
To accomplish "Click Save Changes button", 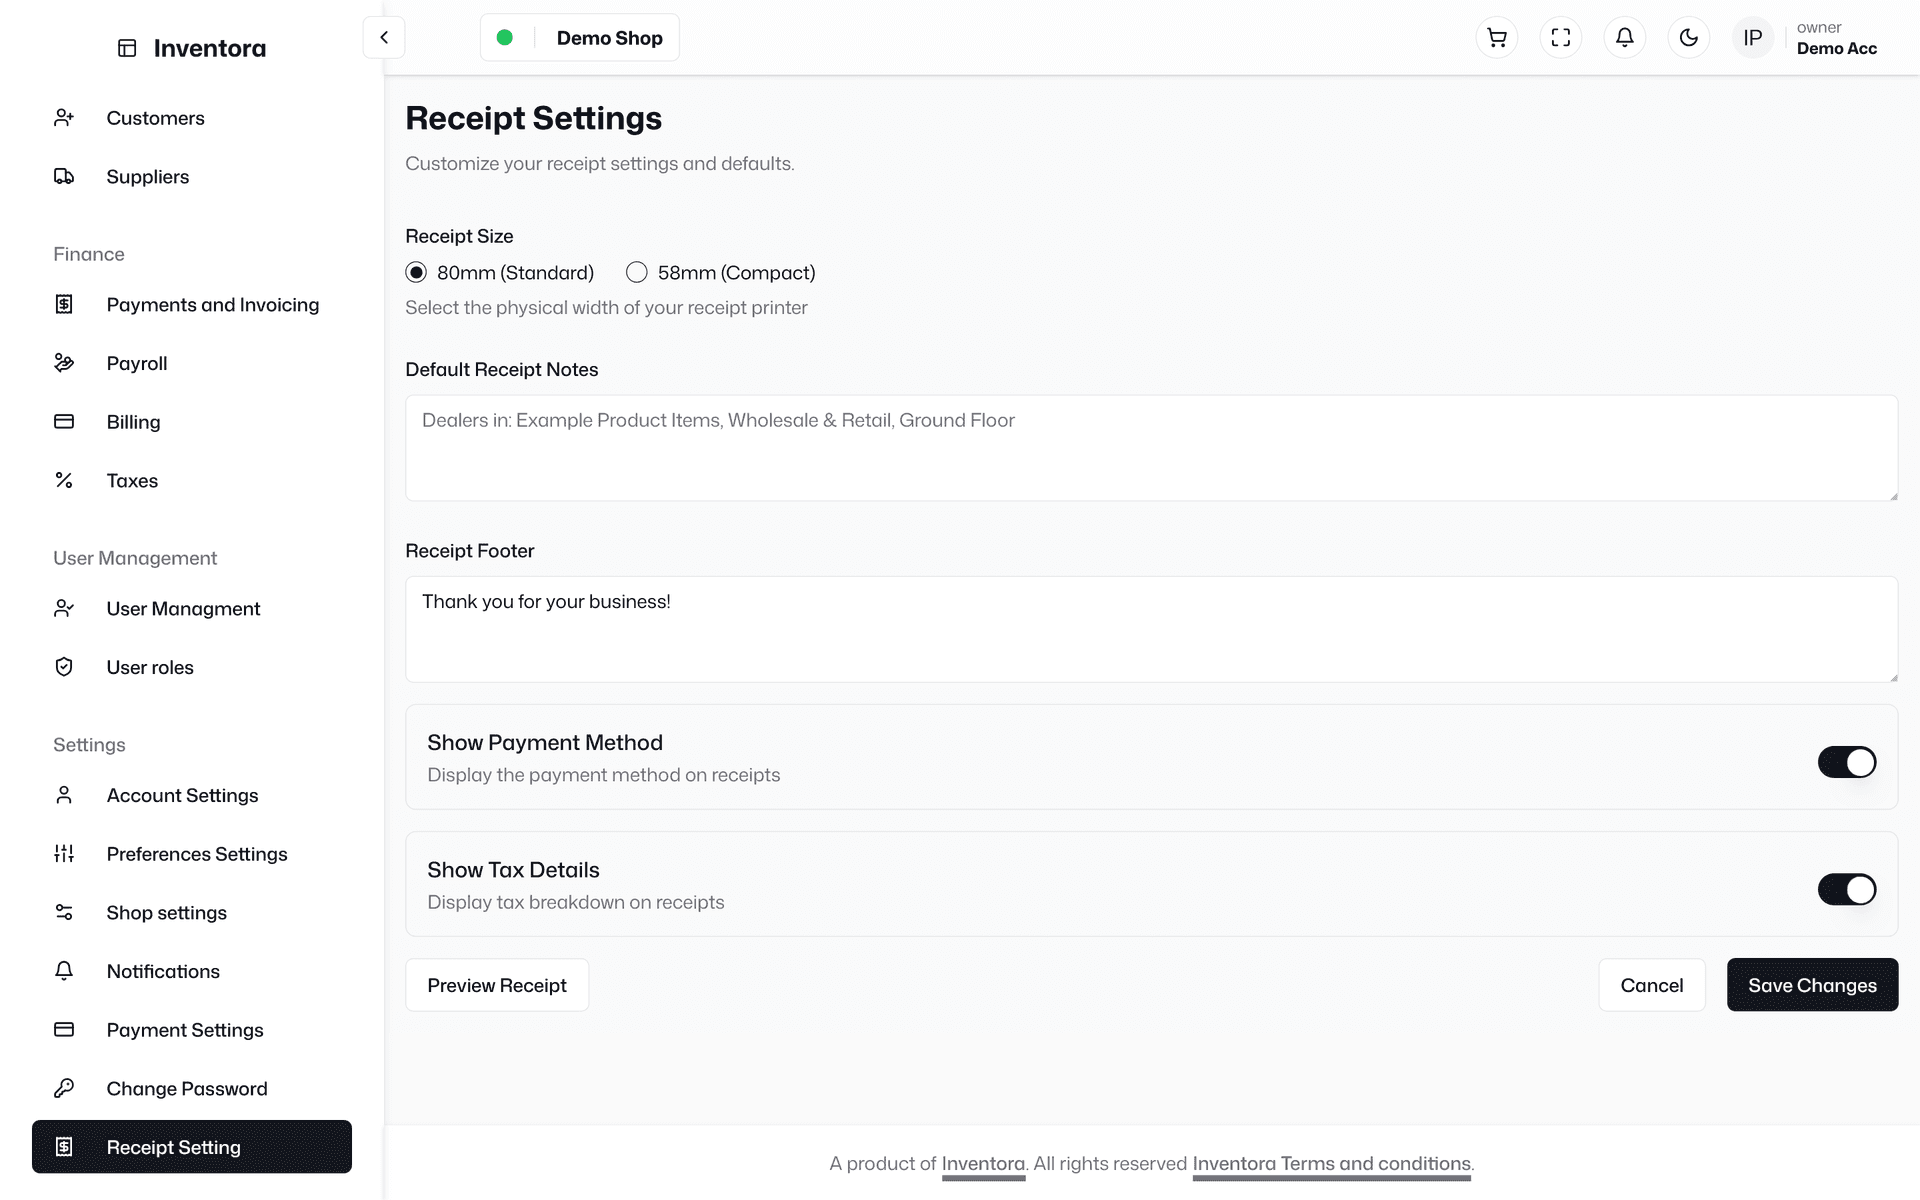I will [x=1812, y=985].
